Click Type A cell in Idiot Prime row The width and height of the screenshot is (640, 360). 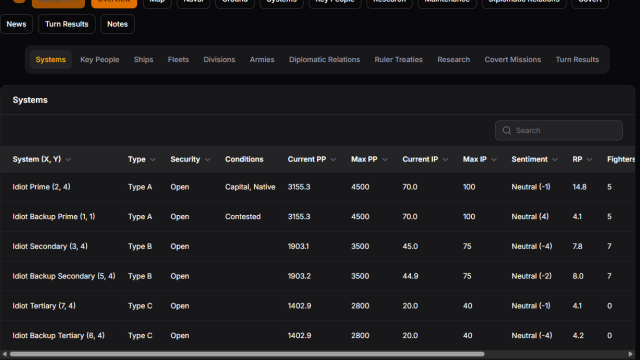(140, 187)
